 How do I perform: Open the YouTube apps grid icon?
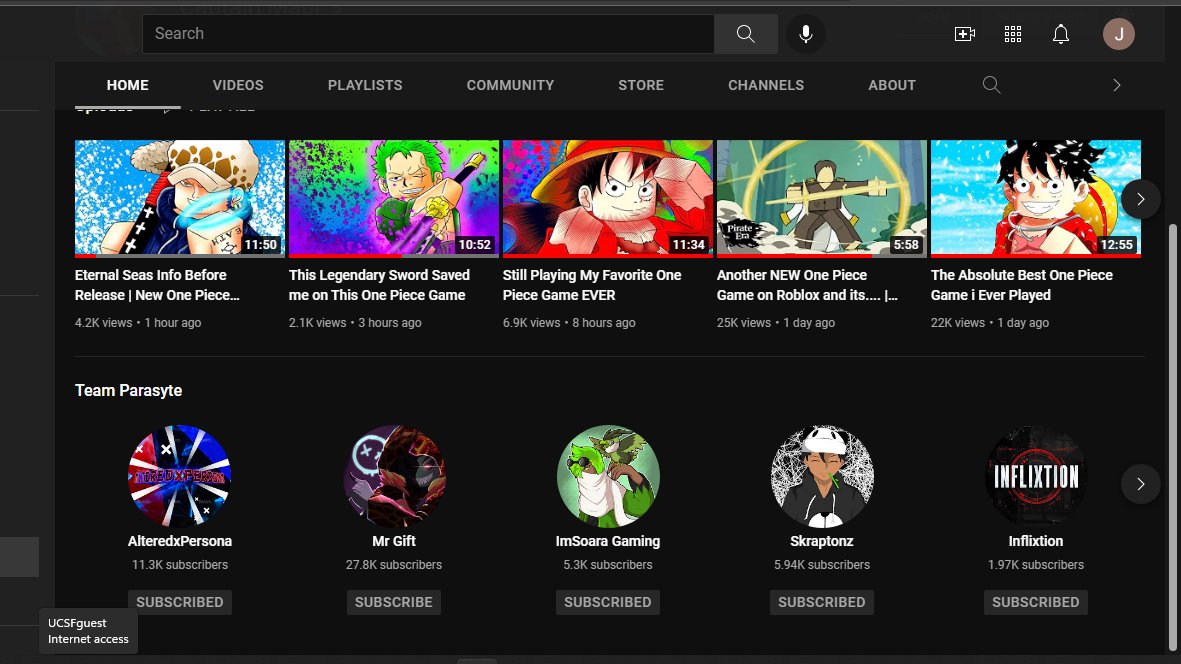coord(1013,34)
